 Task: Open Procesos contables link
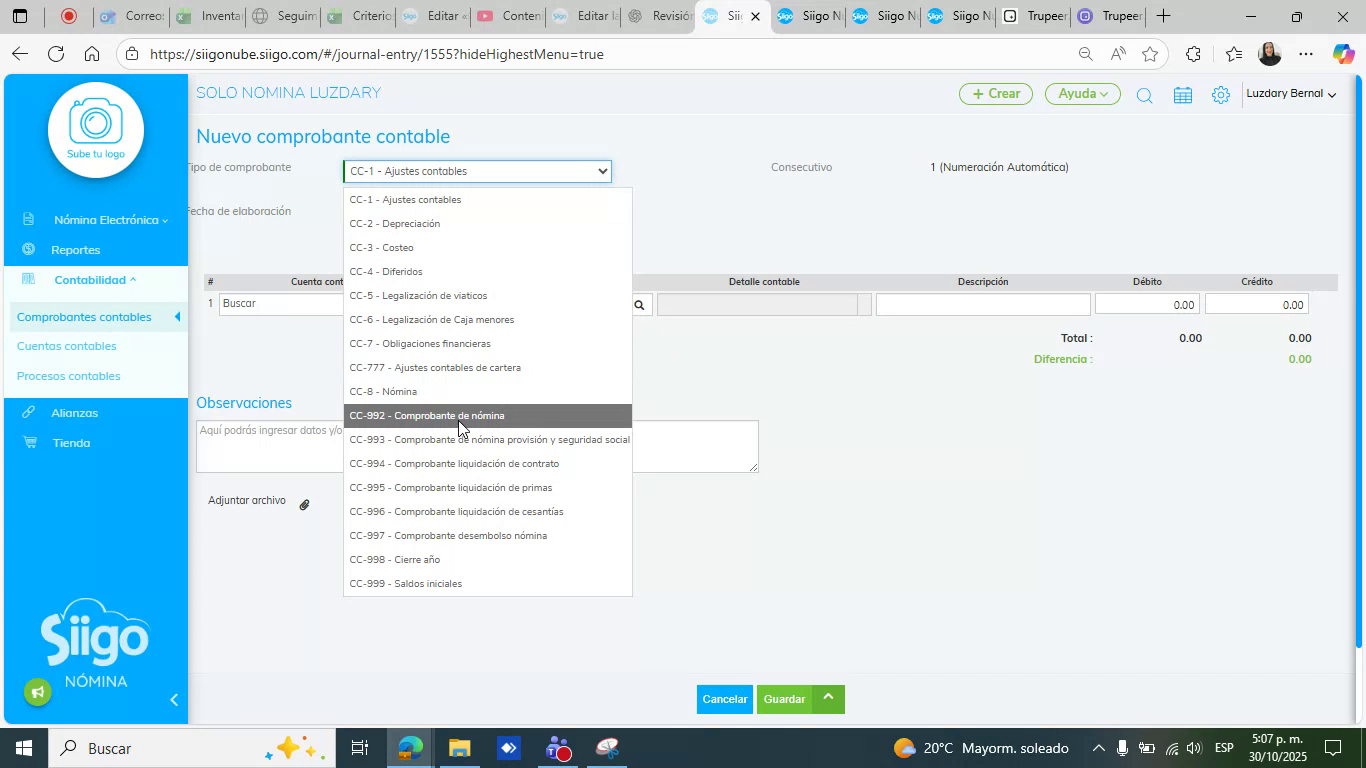69,376
